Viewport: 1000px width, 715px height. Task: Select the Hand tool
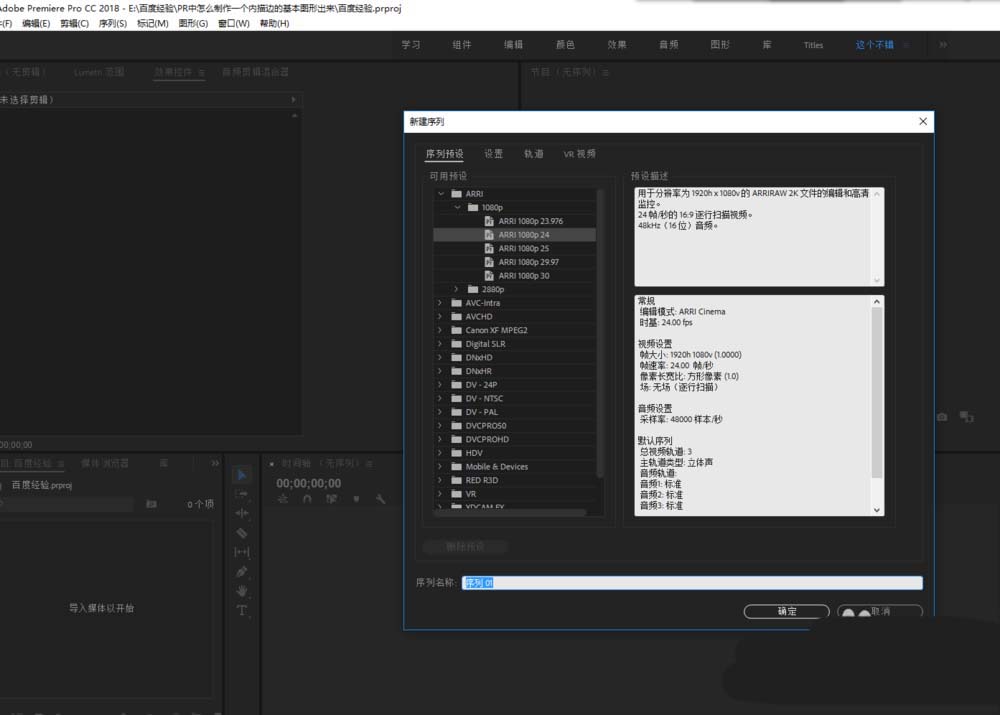tap(242, 591)
